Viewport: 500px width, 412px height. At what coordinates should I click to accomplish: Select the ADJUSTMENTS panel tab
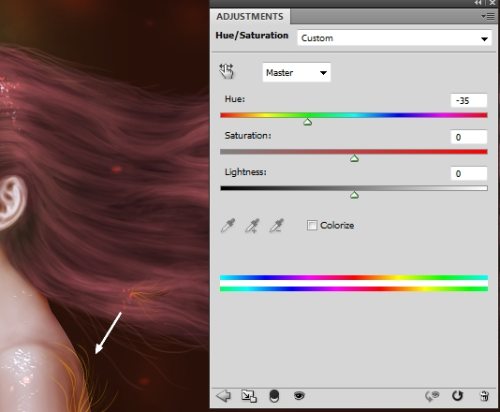(x=250, y=16)
